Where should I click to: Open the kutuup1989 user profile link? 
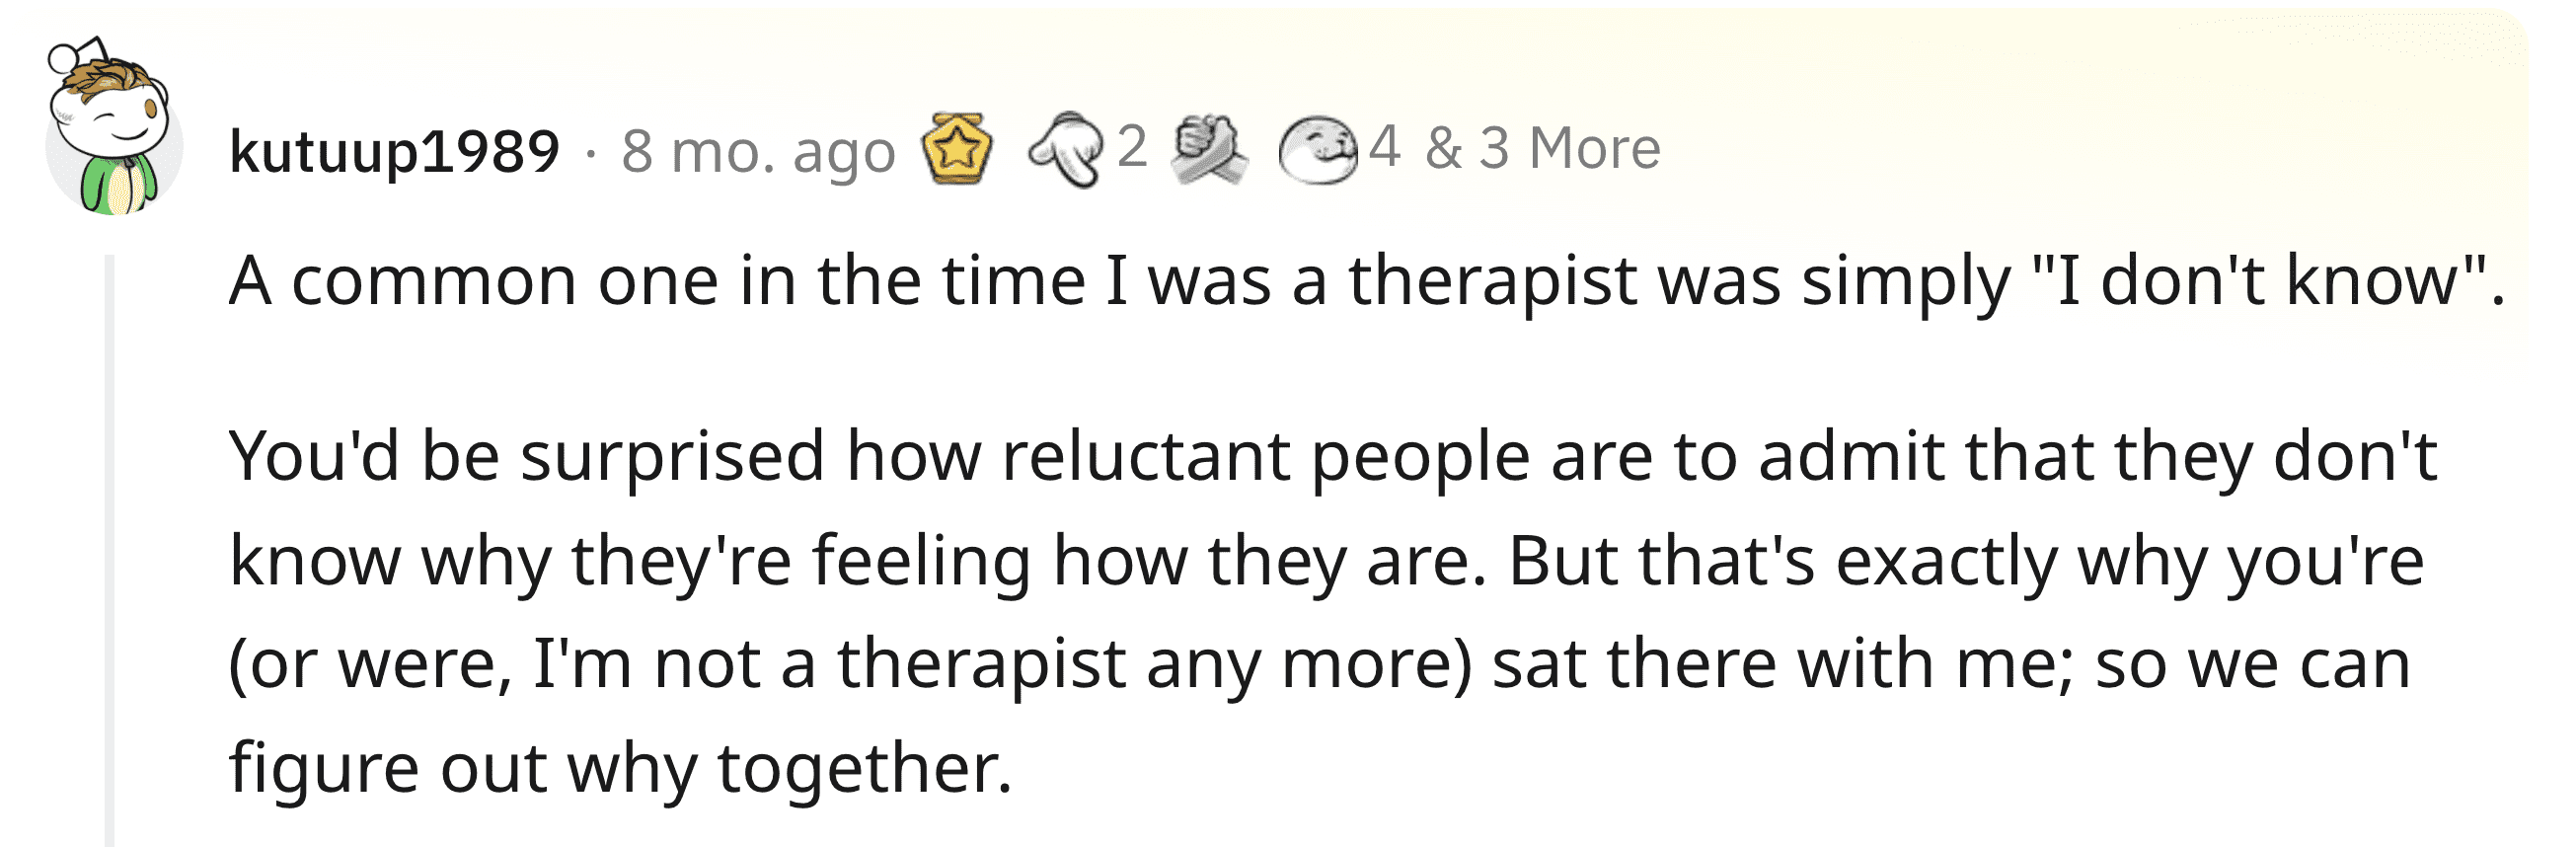[x=394, y=152]
